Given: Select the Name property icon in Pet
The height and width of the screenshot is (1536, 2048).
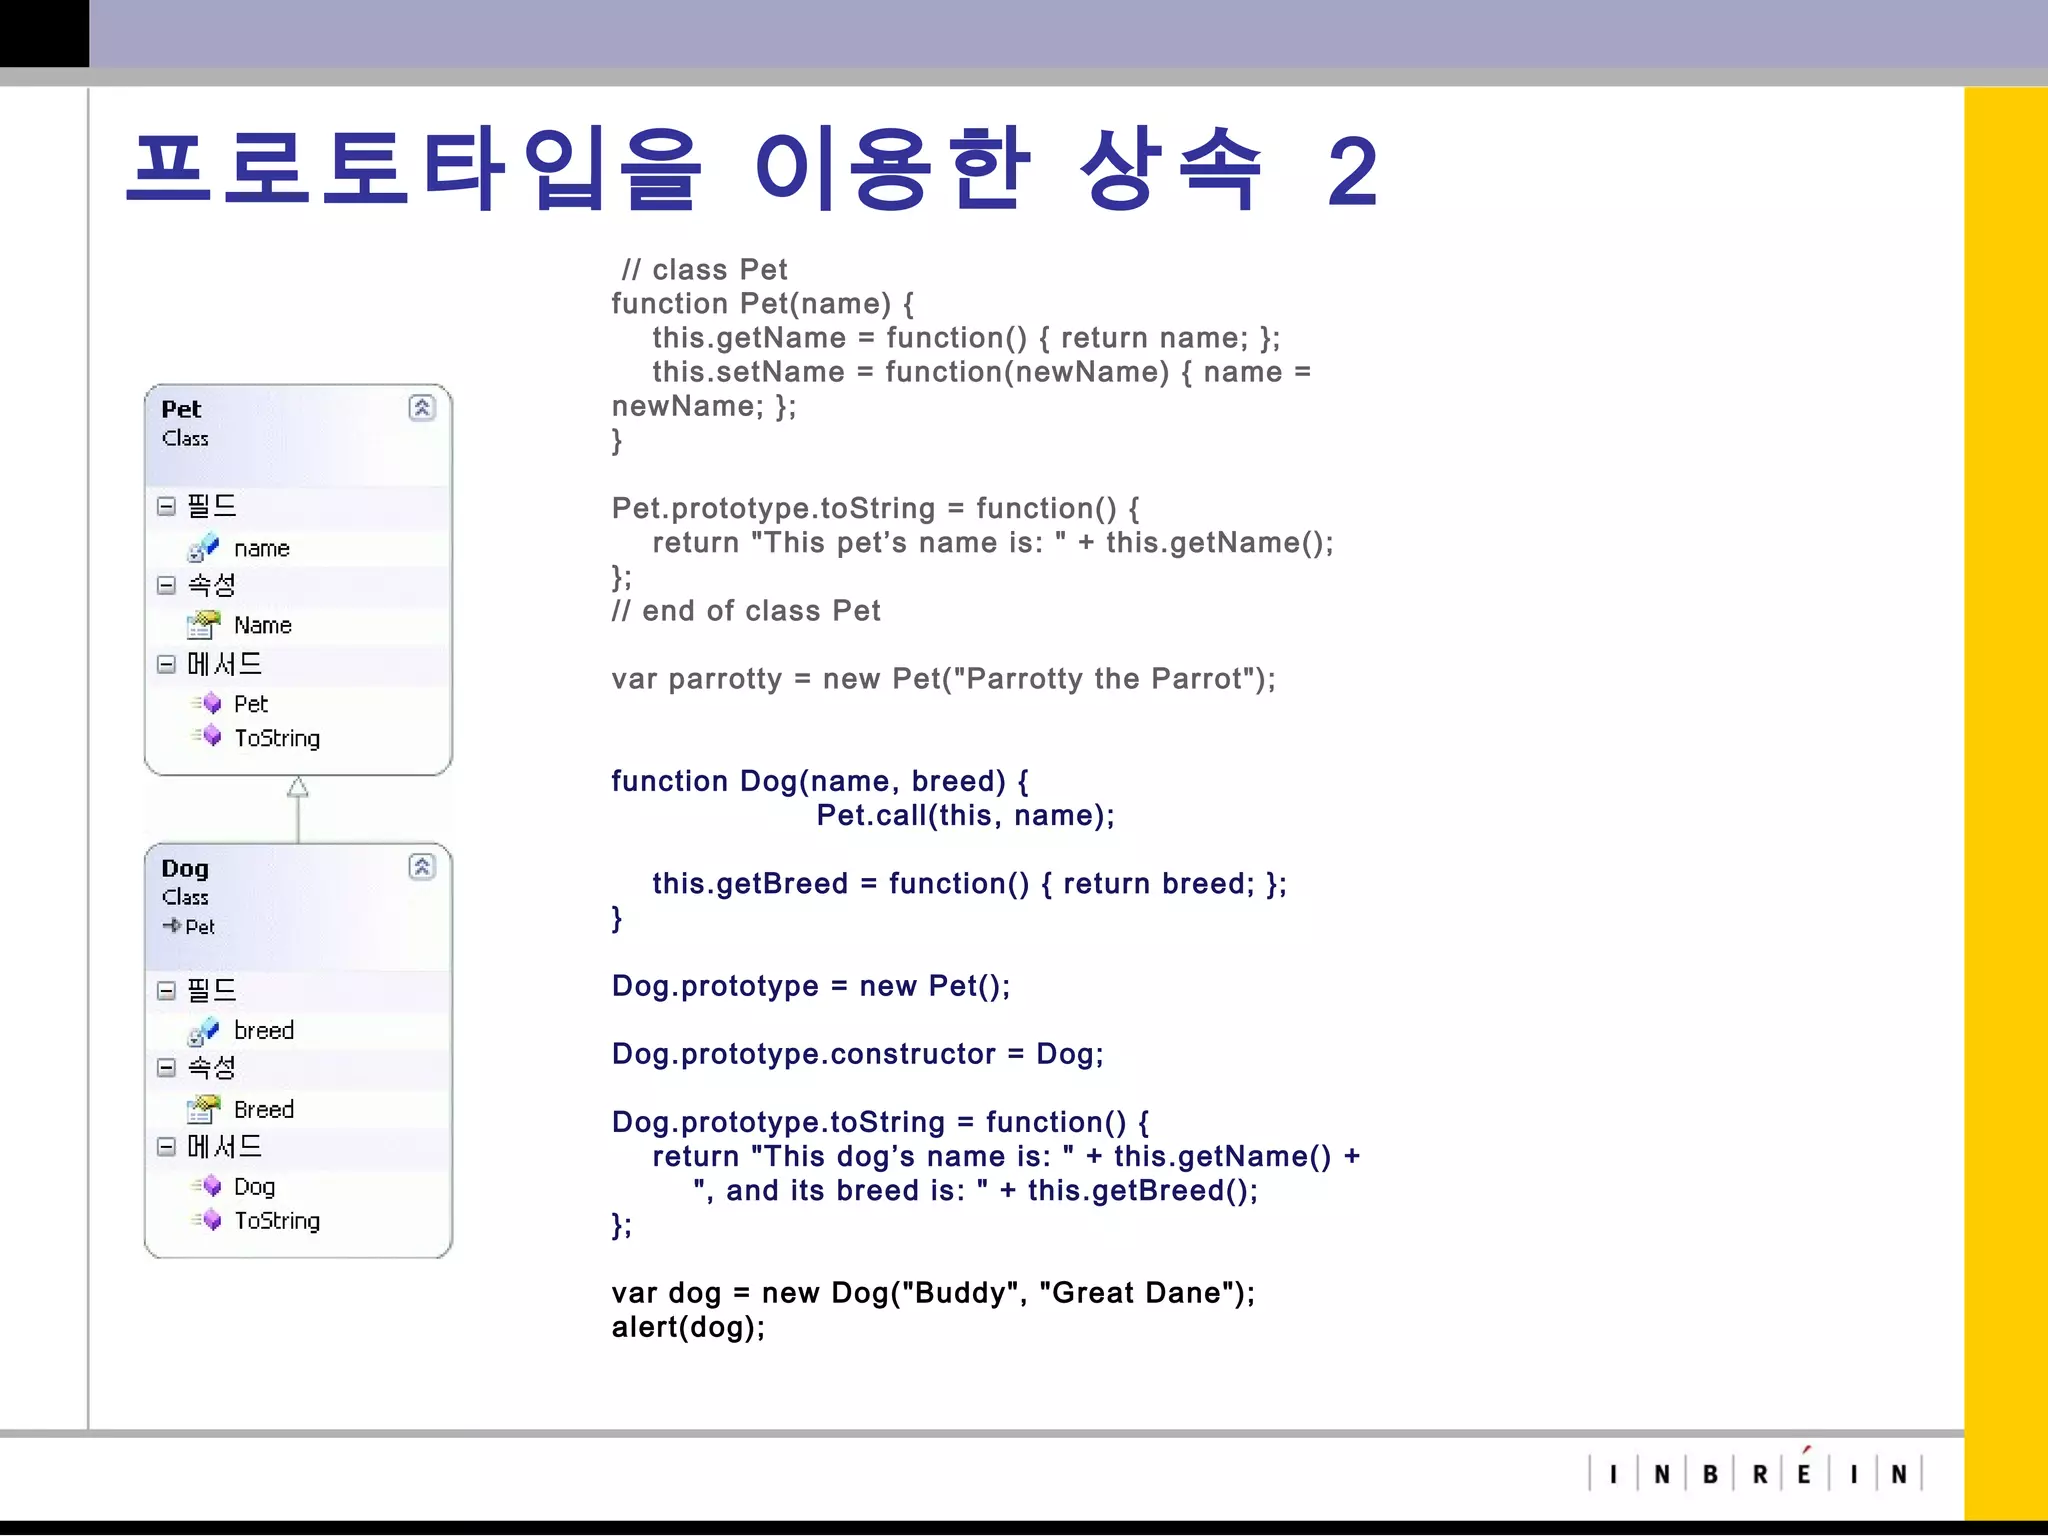Looking at the screenshot, I should tap(204, 625).
